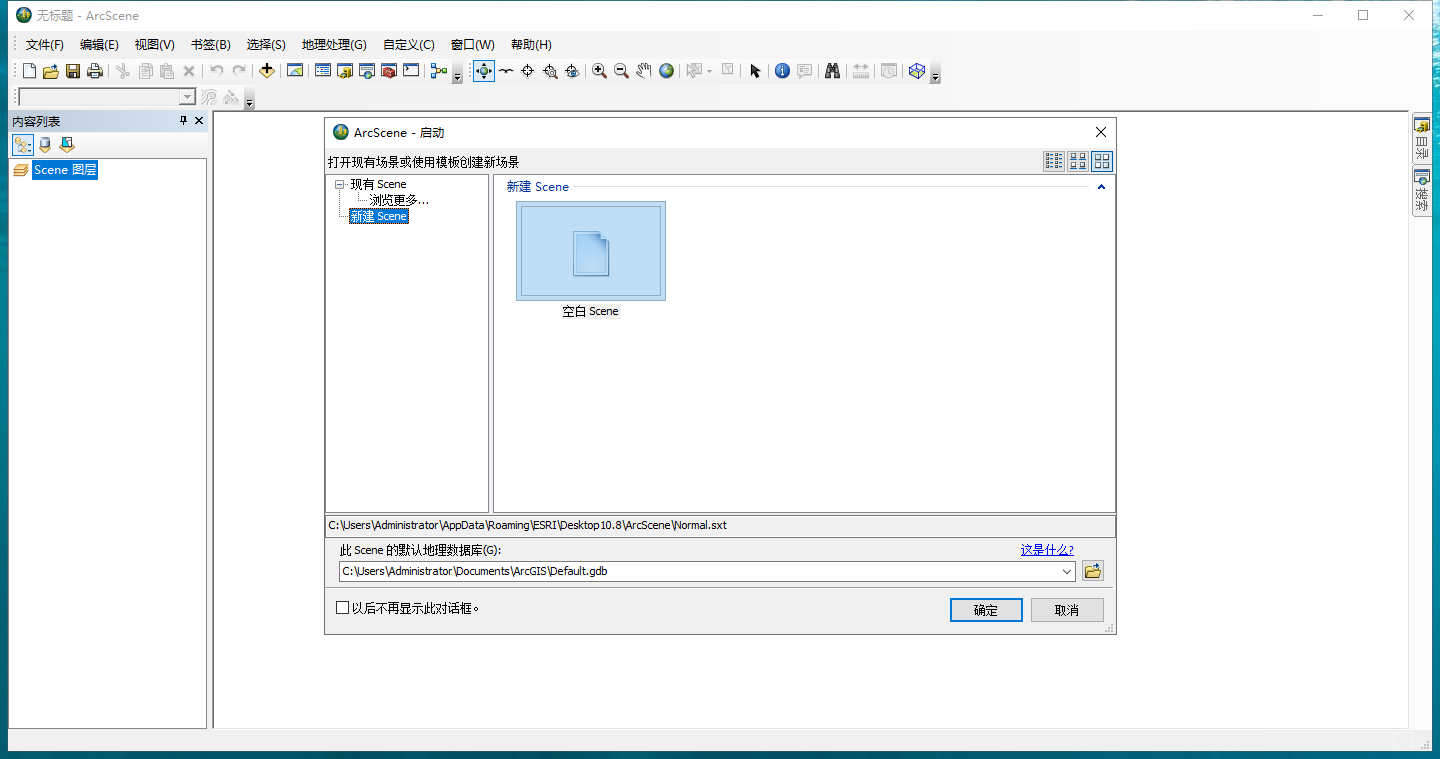
Task: Click the 确定 button
Action: pyautogui.click(x=986, y=610)
